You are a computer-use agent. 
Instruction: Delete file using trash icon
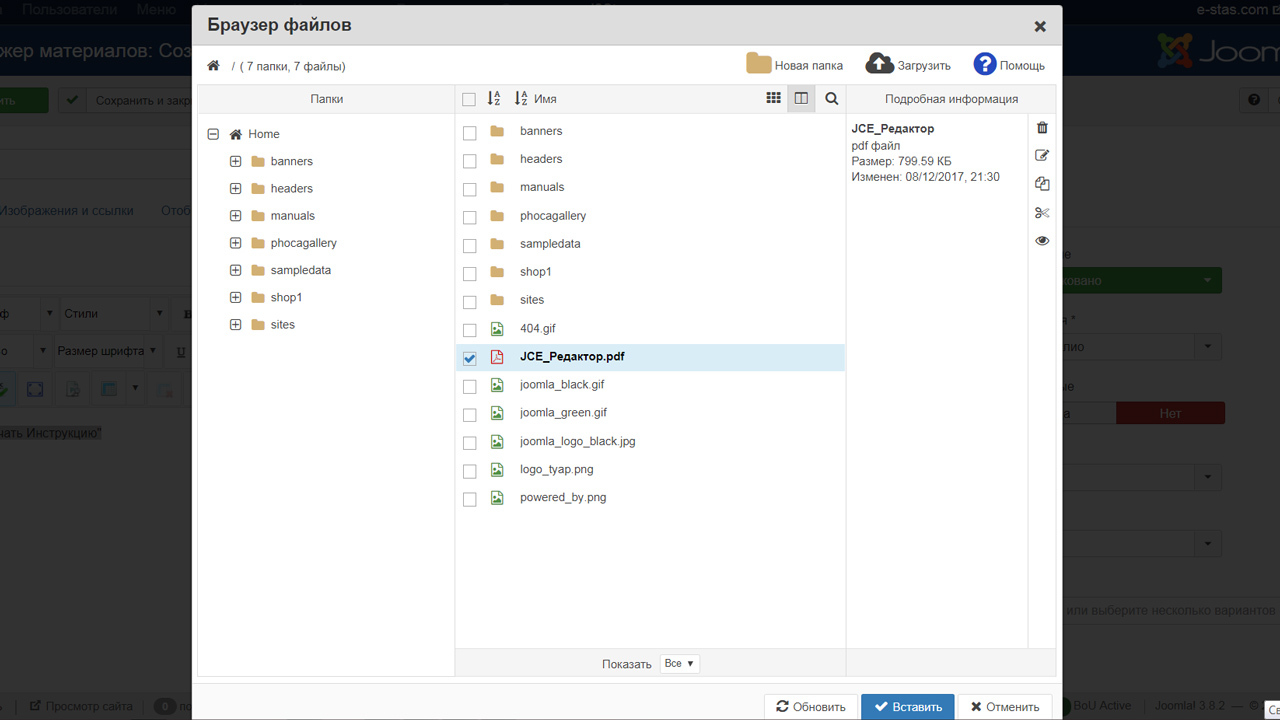pyautogui.click(x=1042, y=128)
